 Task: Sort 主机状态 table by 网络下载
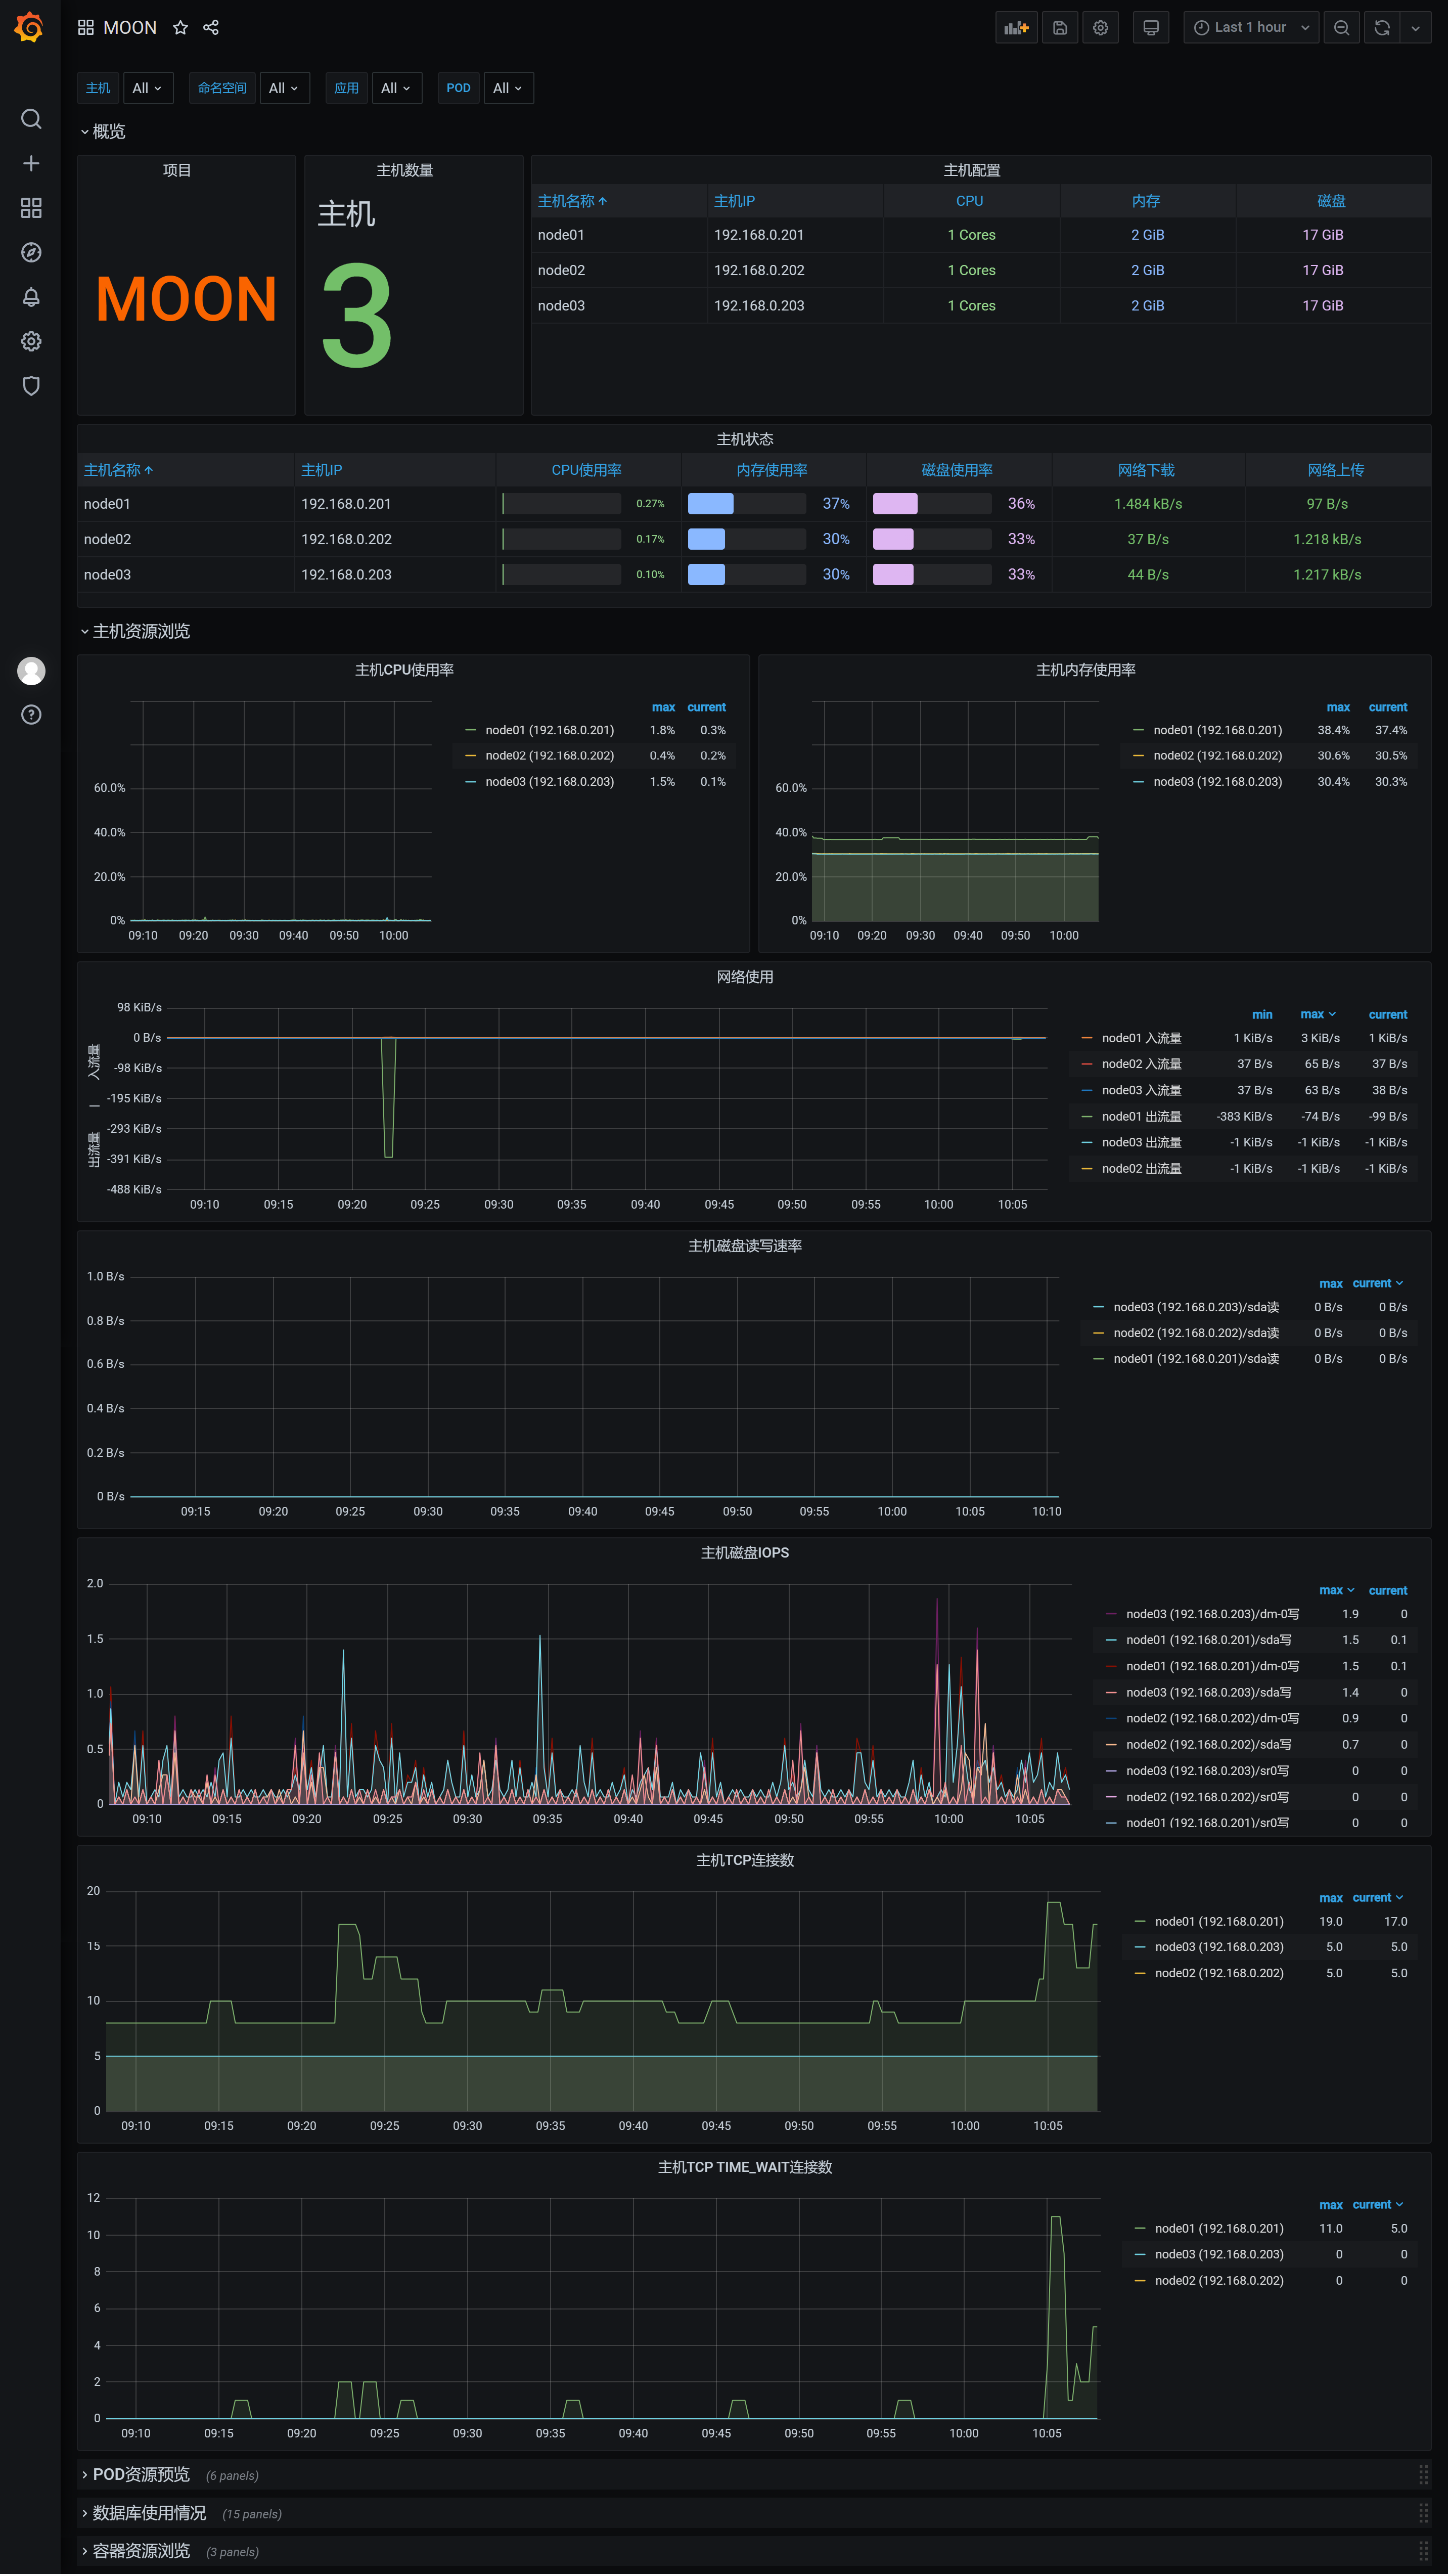coord(1146,470)
